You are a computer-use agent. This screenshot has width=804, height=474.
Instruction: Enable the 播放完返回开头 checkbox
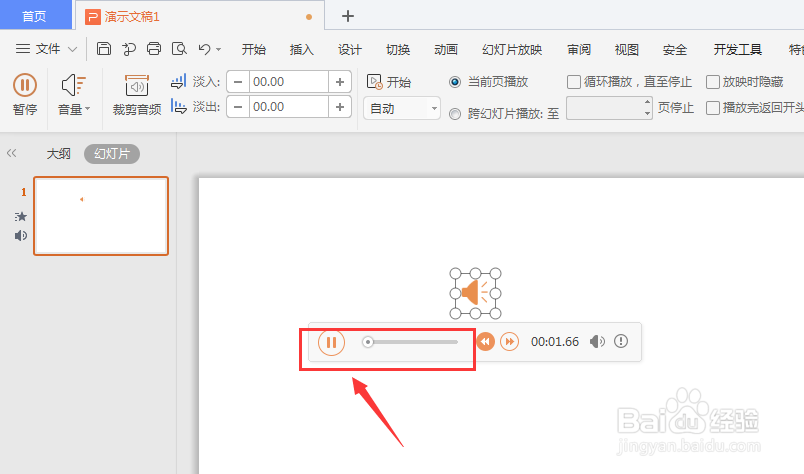click(x=713, y=108)
